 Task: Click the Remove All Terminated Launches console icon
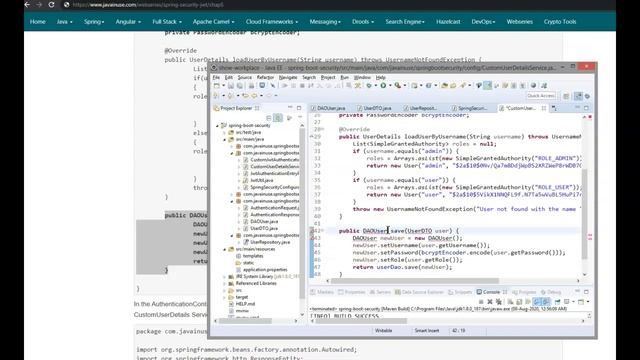click(499, 302)
